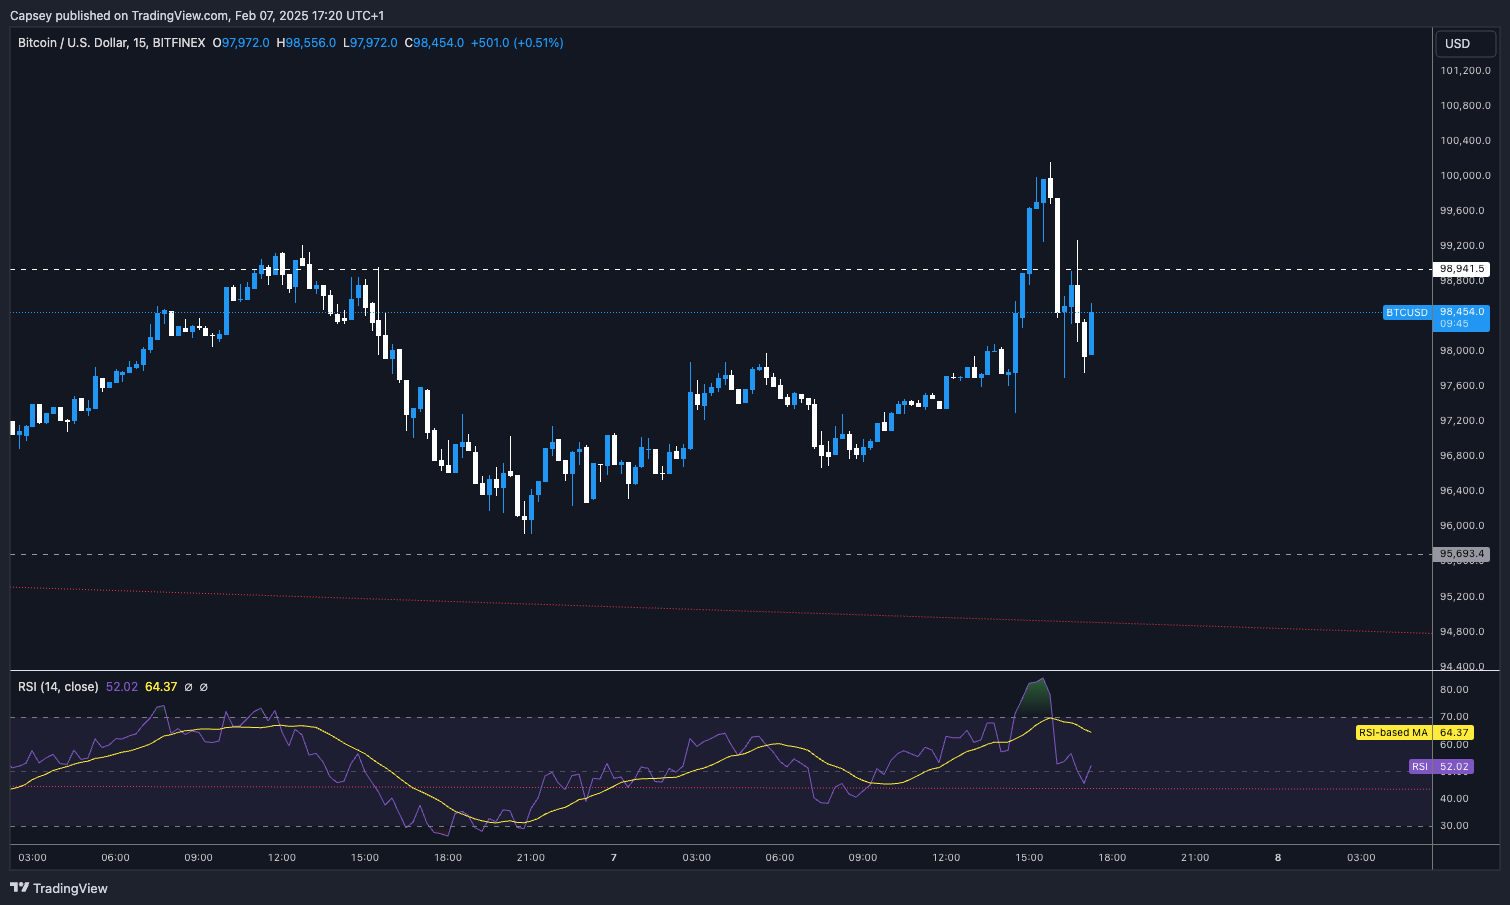Click the 98,941.5 horizontal line price label
The width and height of the screenshot is (1510, 905).
coord(1461,269)
